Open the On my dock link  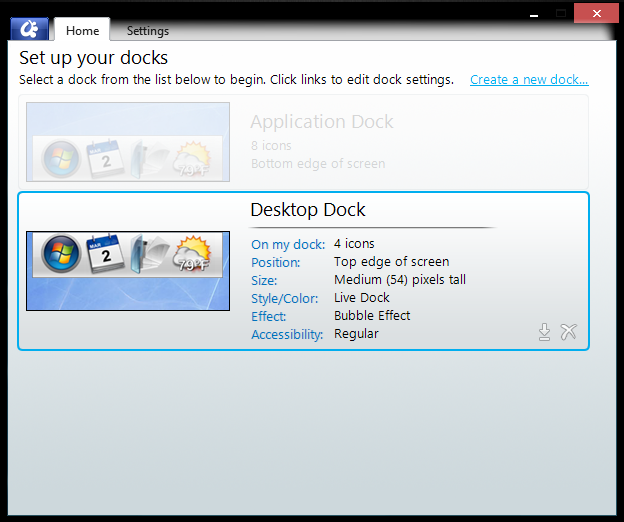click(x=288, y=244)
